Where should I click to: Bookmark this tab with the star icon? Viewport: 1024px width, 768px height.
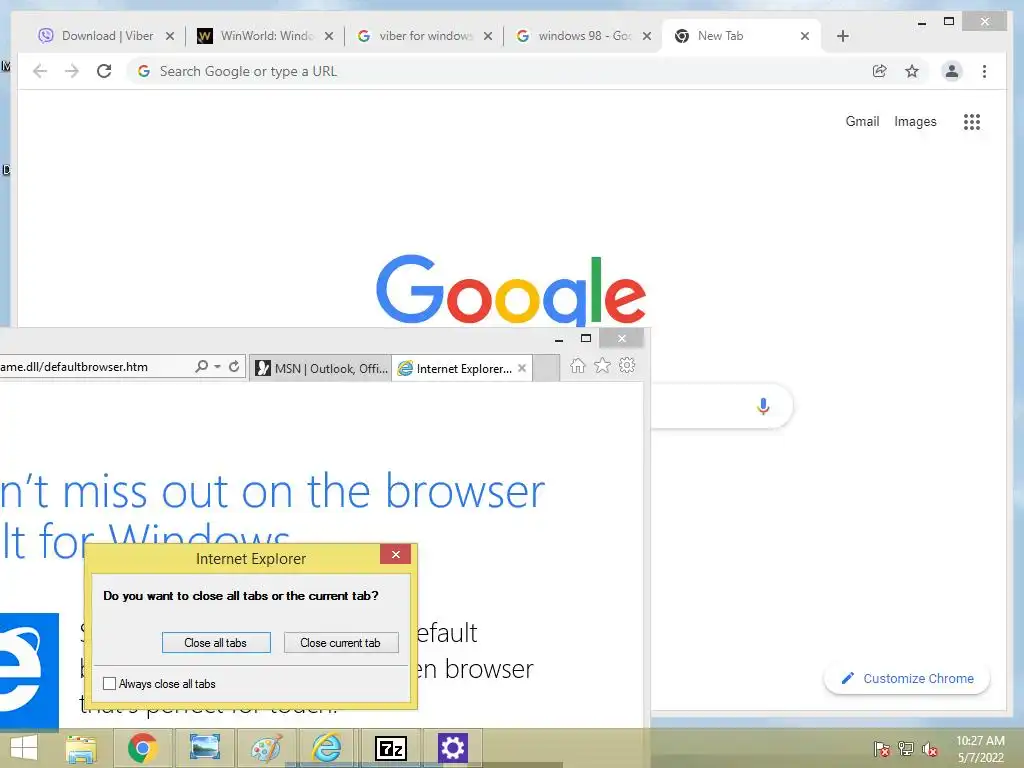[912, 71]
